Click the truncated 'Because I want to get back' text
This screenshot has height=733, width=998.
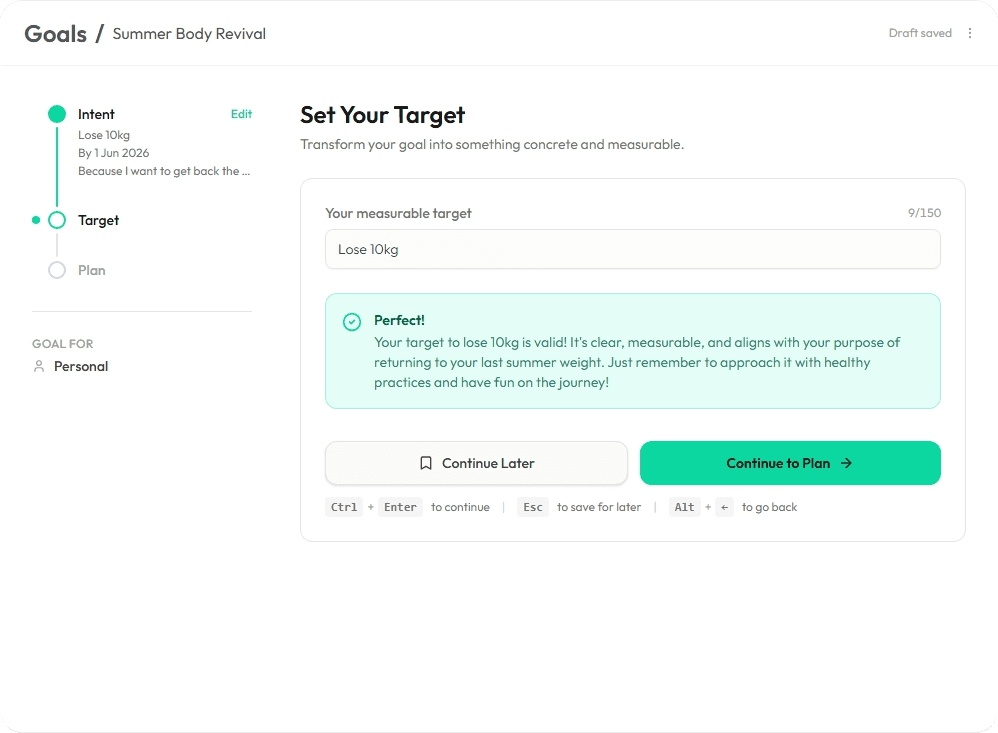click(164, 171)
